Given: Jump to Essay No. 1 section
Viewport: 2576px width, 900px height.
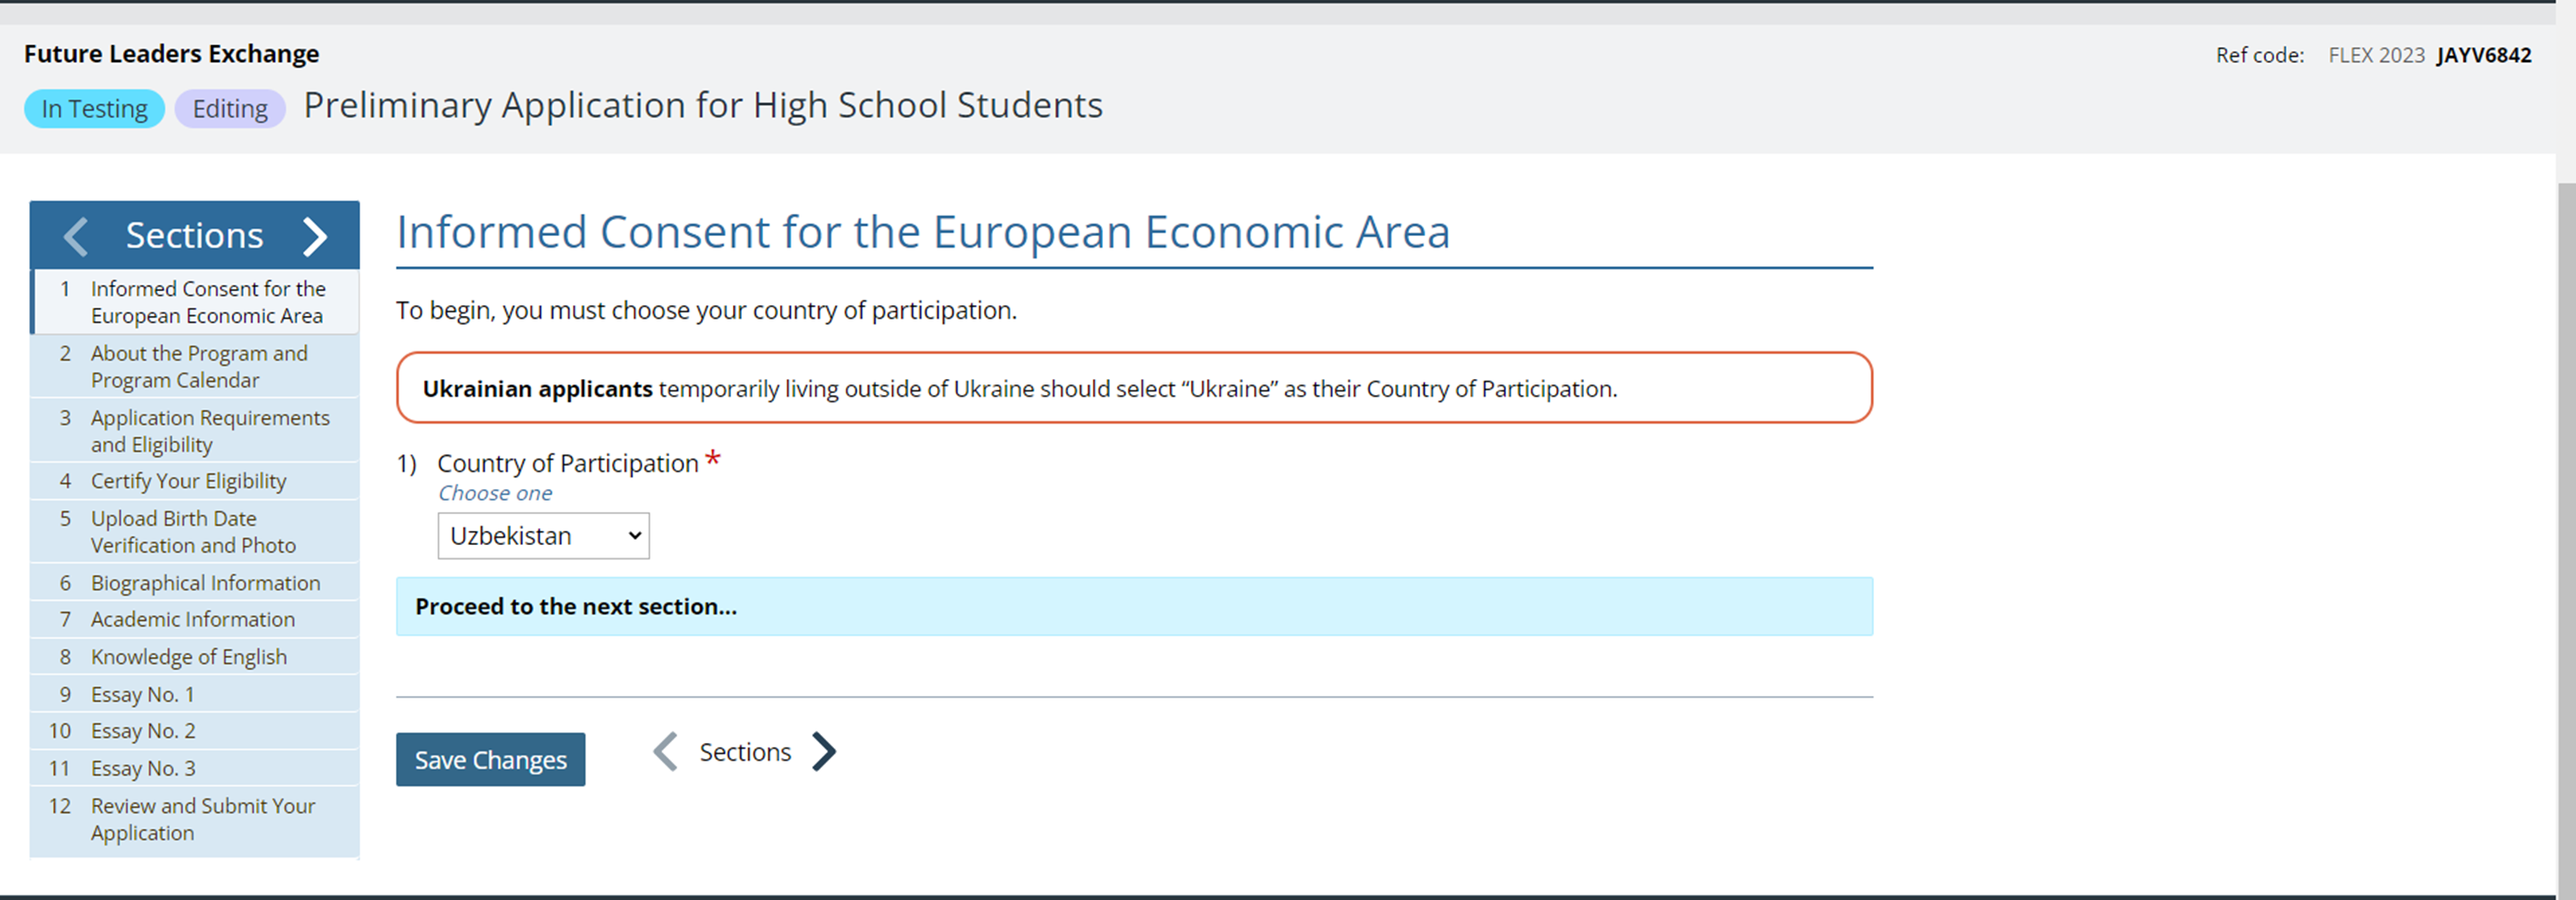Looking at the screenshot, I should (x=142, y=695).
